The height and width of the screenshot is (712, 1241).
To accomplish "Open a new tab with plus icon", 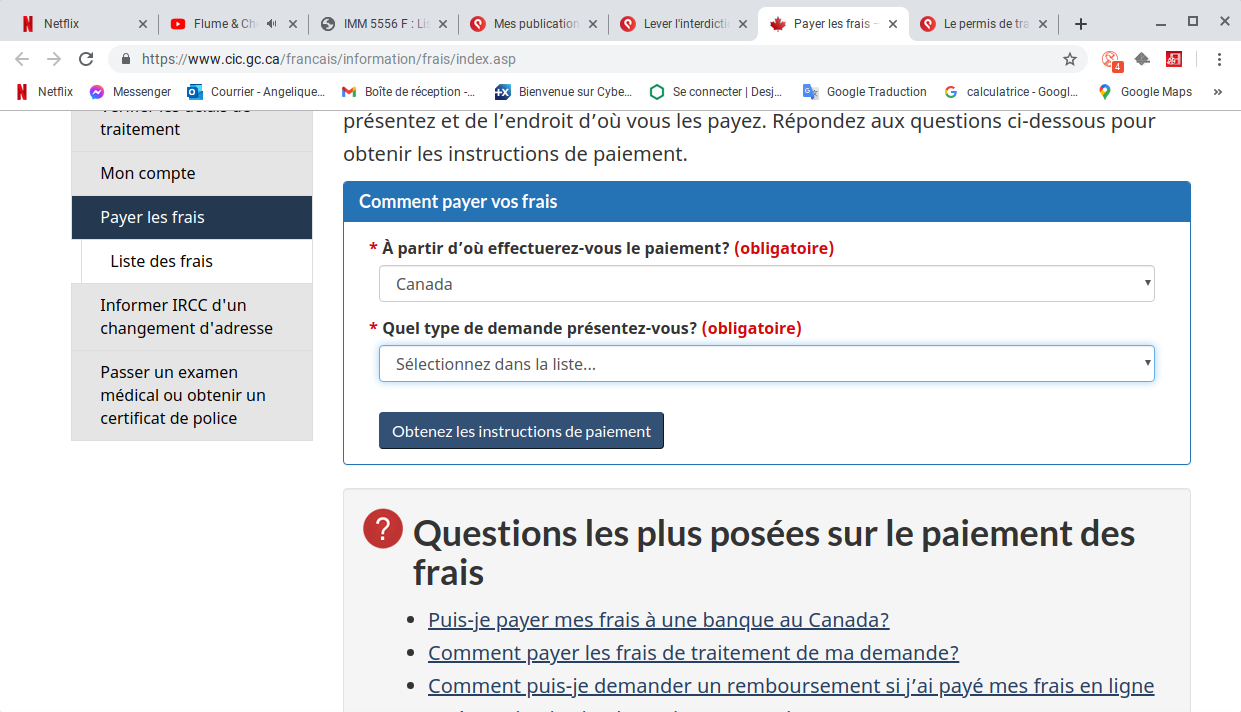I will pyautogui.click(x=1080, y=24).
